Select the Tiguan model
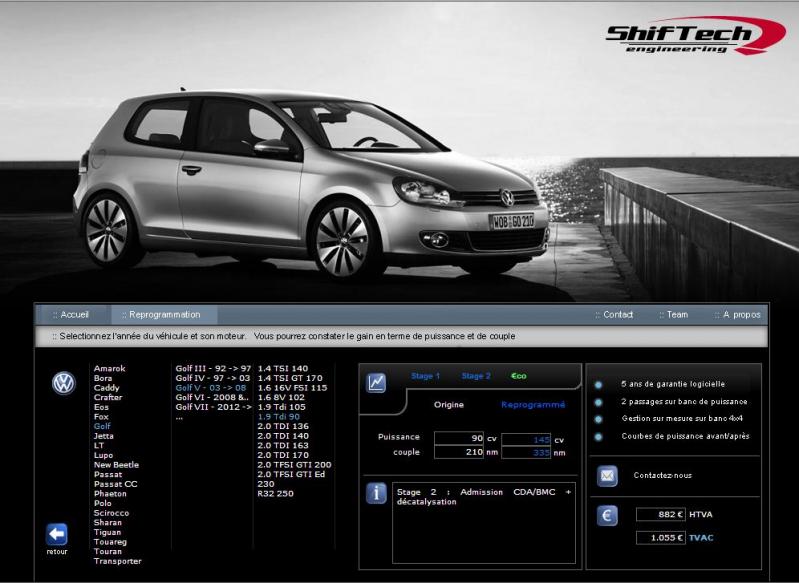The image size is (799, 583). (x=108, y=532)
